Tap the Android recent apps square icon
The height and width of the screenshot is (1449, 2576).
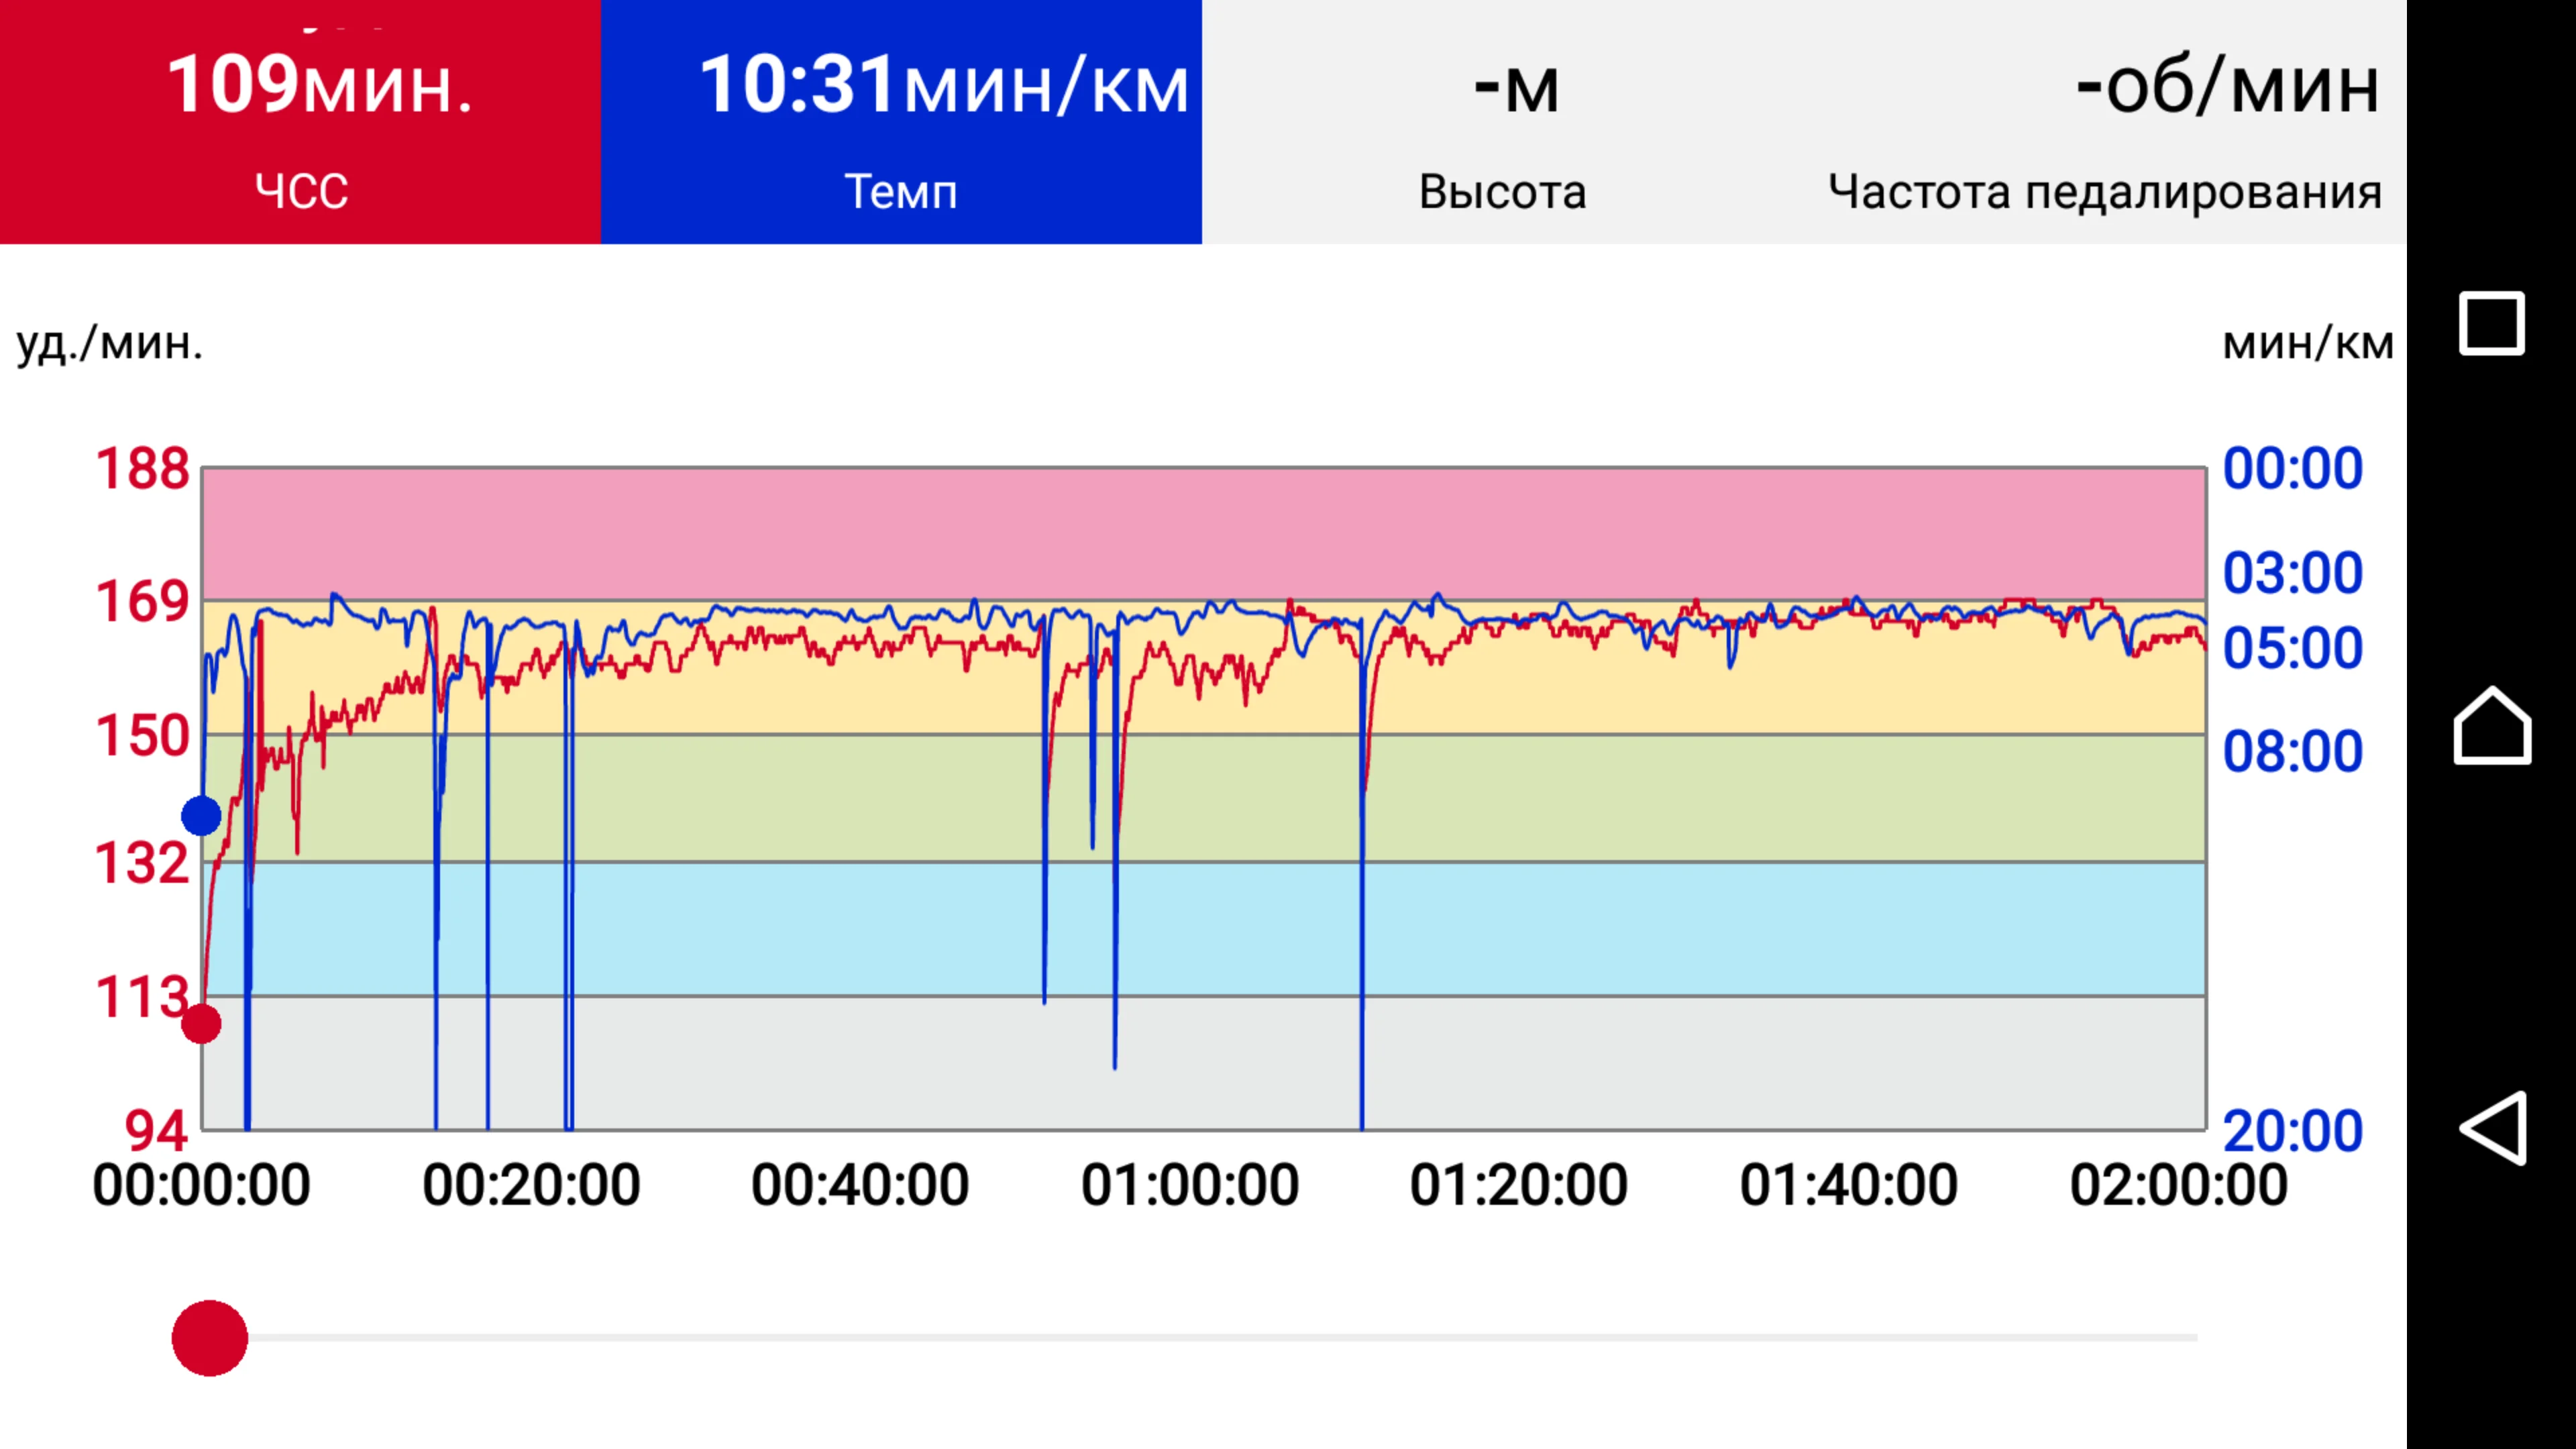(2491, 324)
